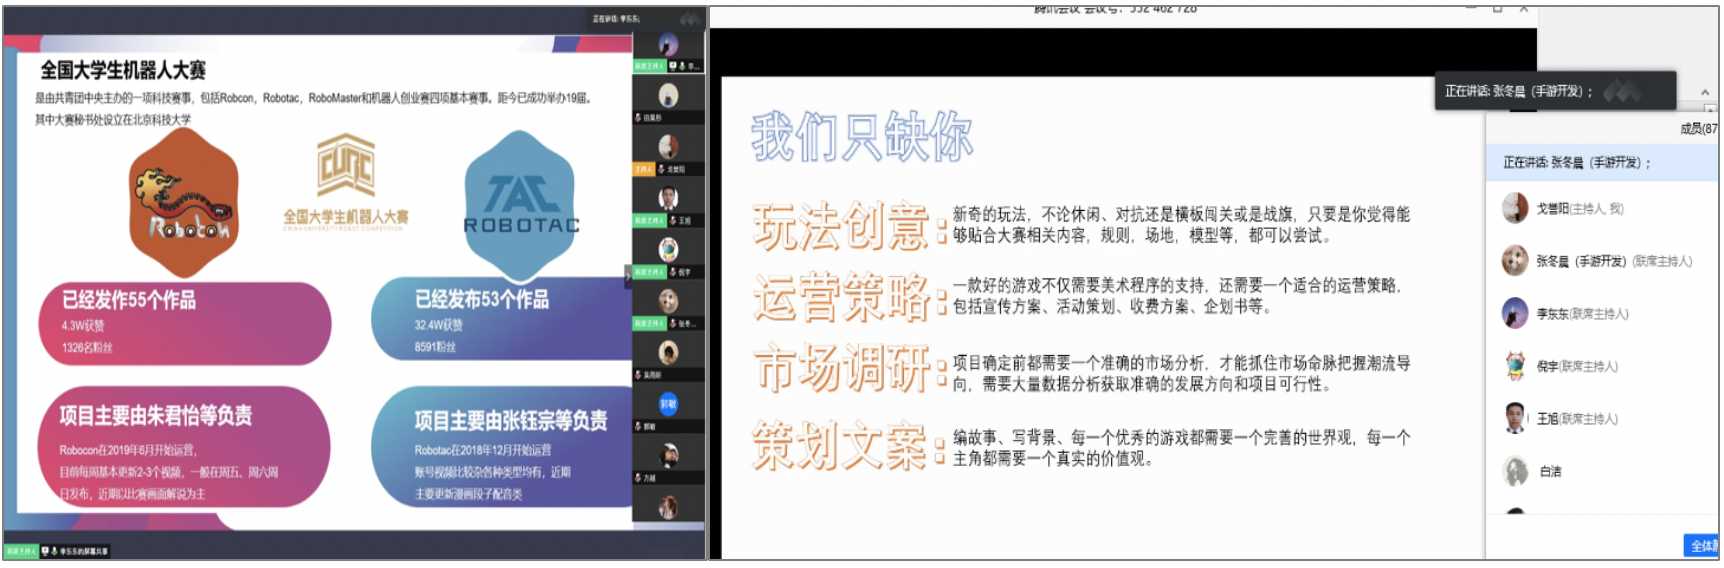This screenshot has width=1724, height=568.
Task: Select 吴雨昕's video thumbnail
Action: 668,354
